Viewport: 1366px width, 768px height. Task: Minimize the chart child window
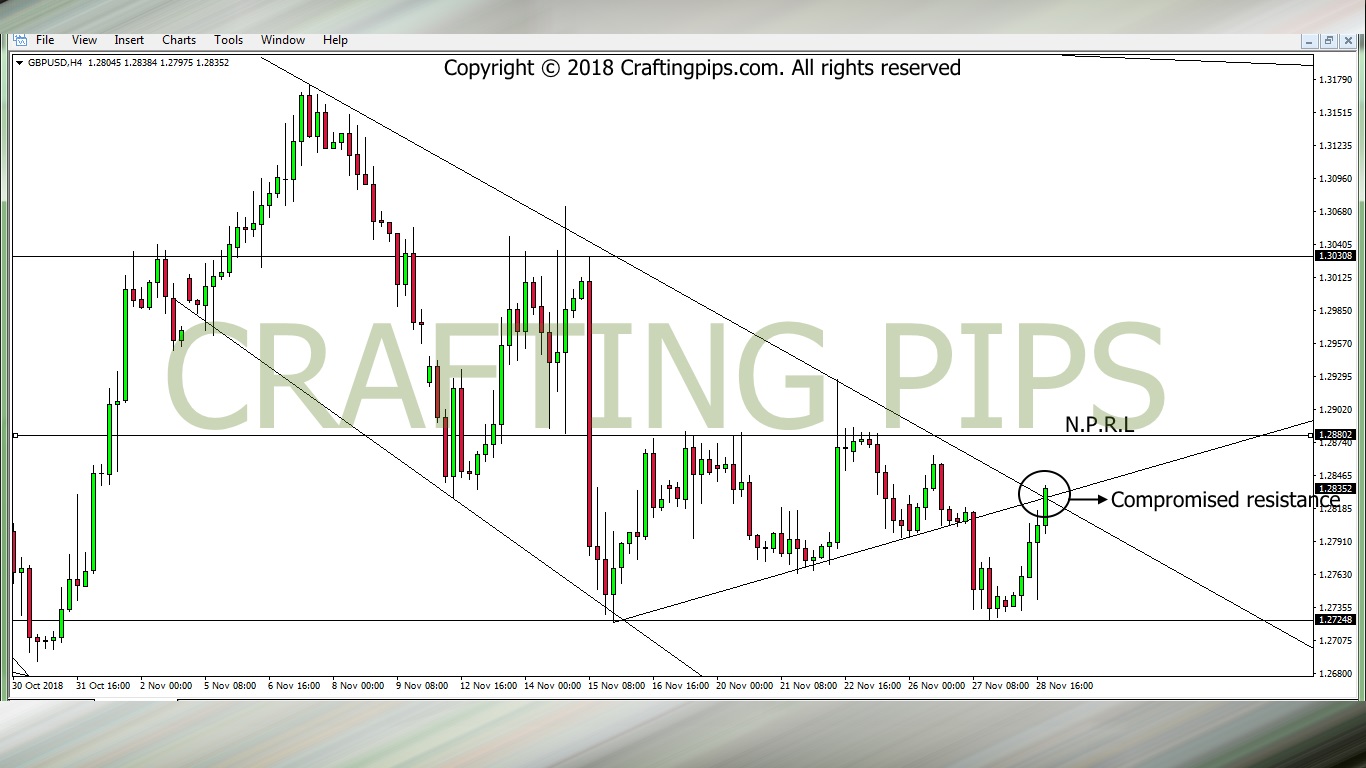pos(1310,41)
